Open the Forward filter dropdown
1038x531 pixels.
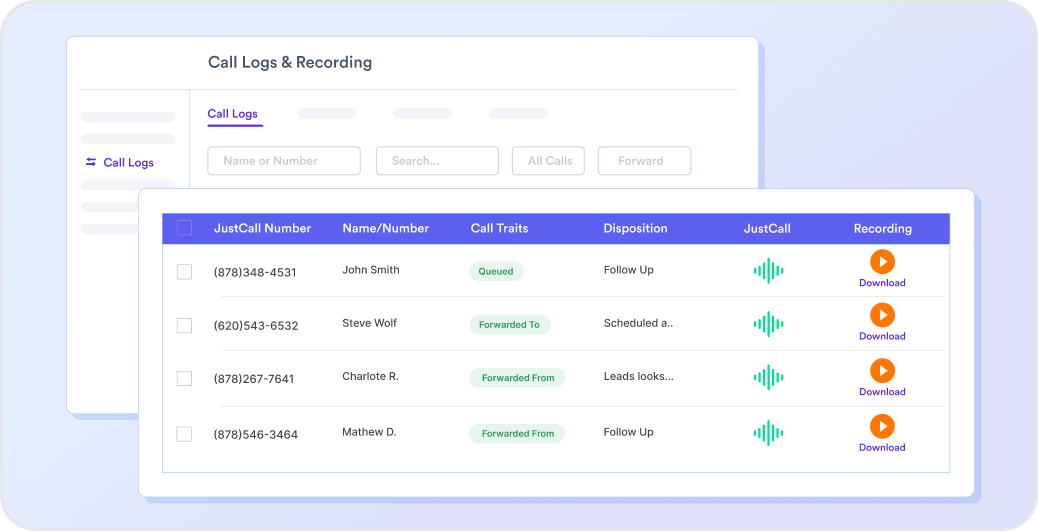click(643, 161)
